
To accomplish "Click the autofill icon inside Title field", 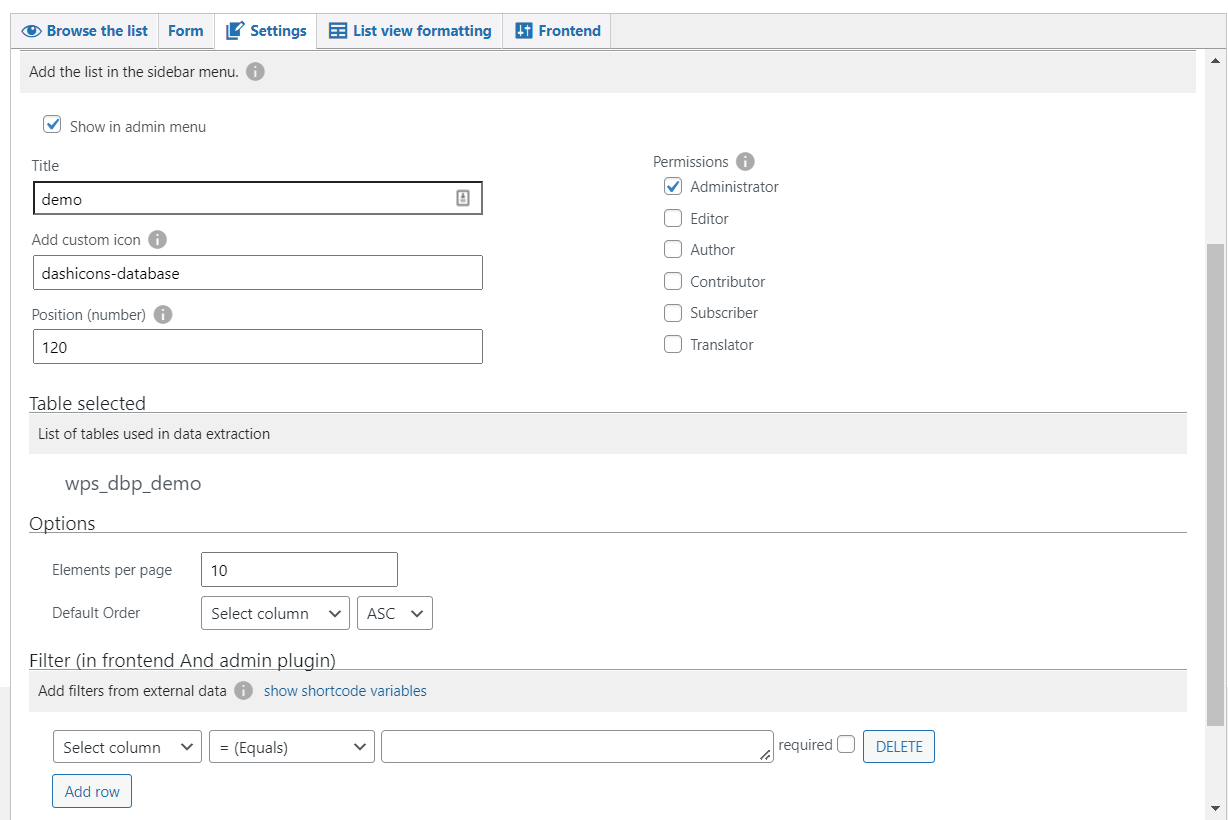I will tap(463, 198).
